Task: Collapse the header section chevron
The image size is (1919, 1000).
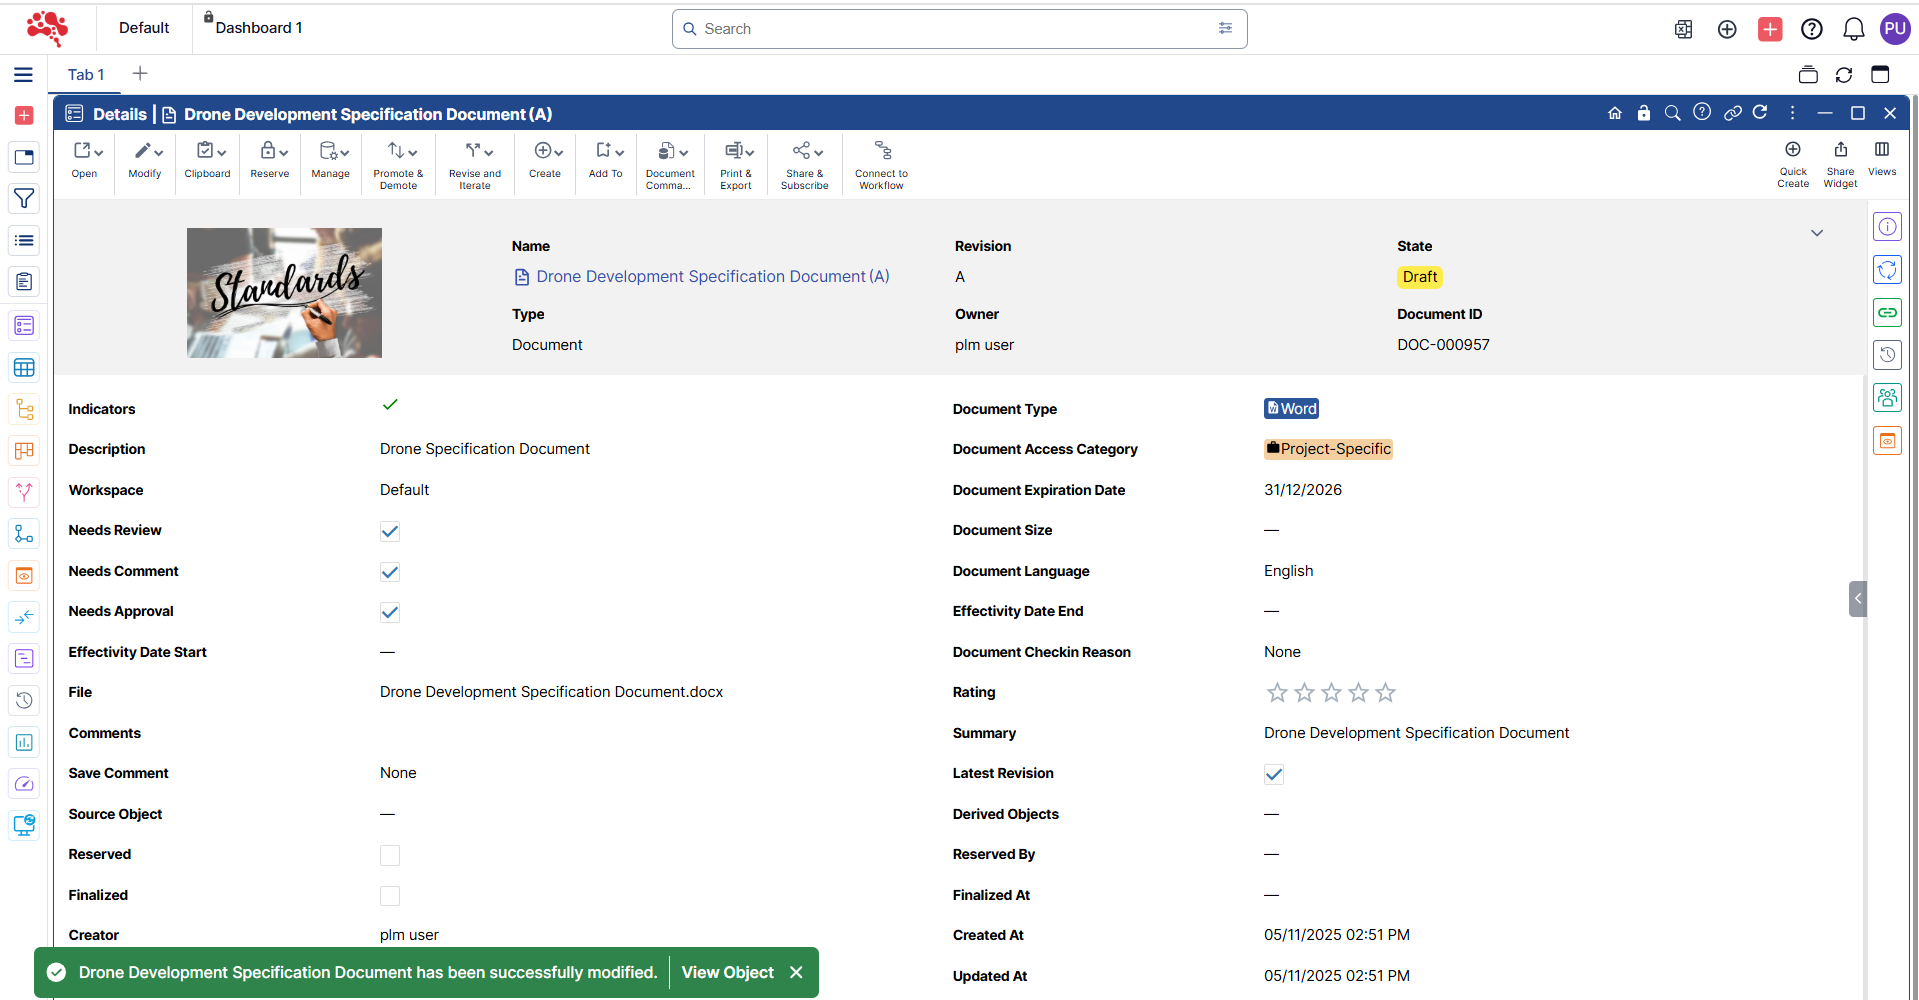Action: [1816, 233]
